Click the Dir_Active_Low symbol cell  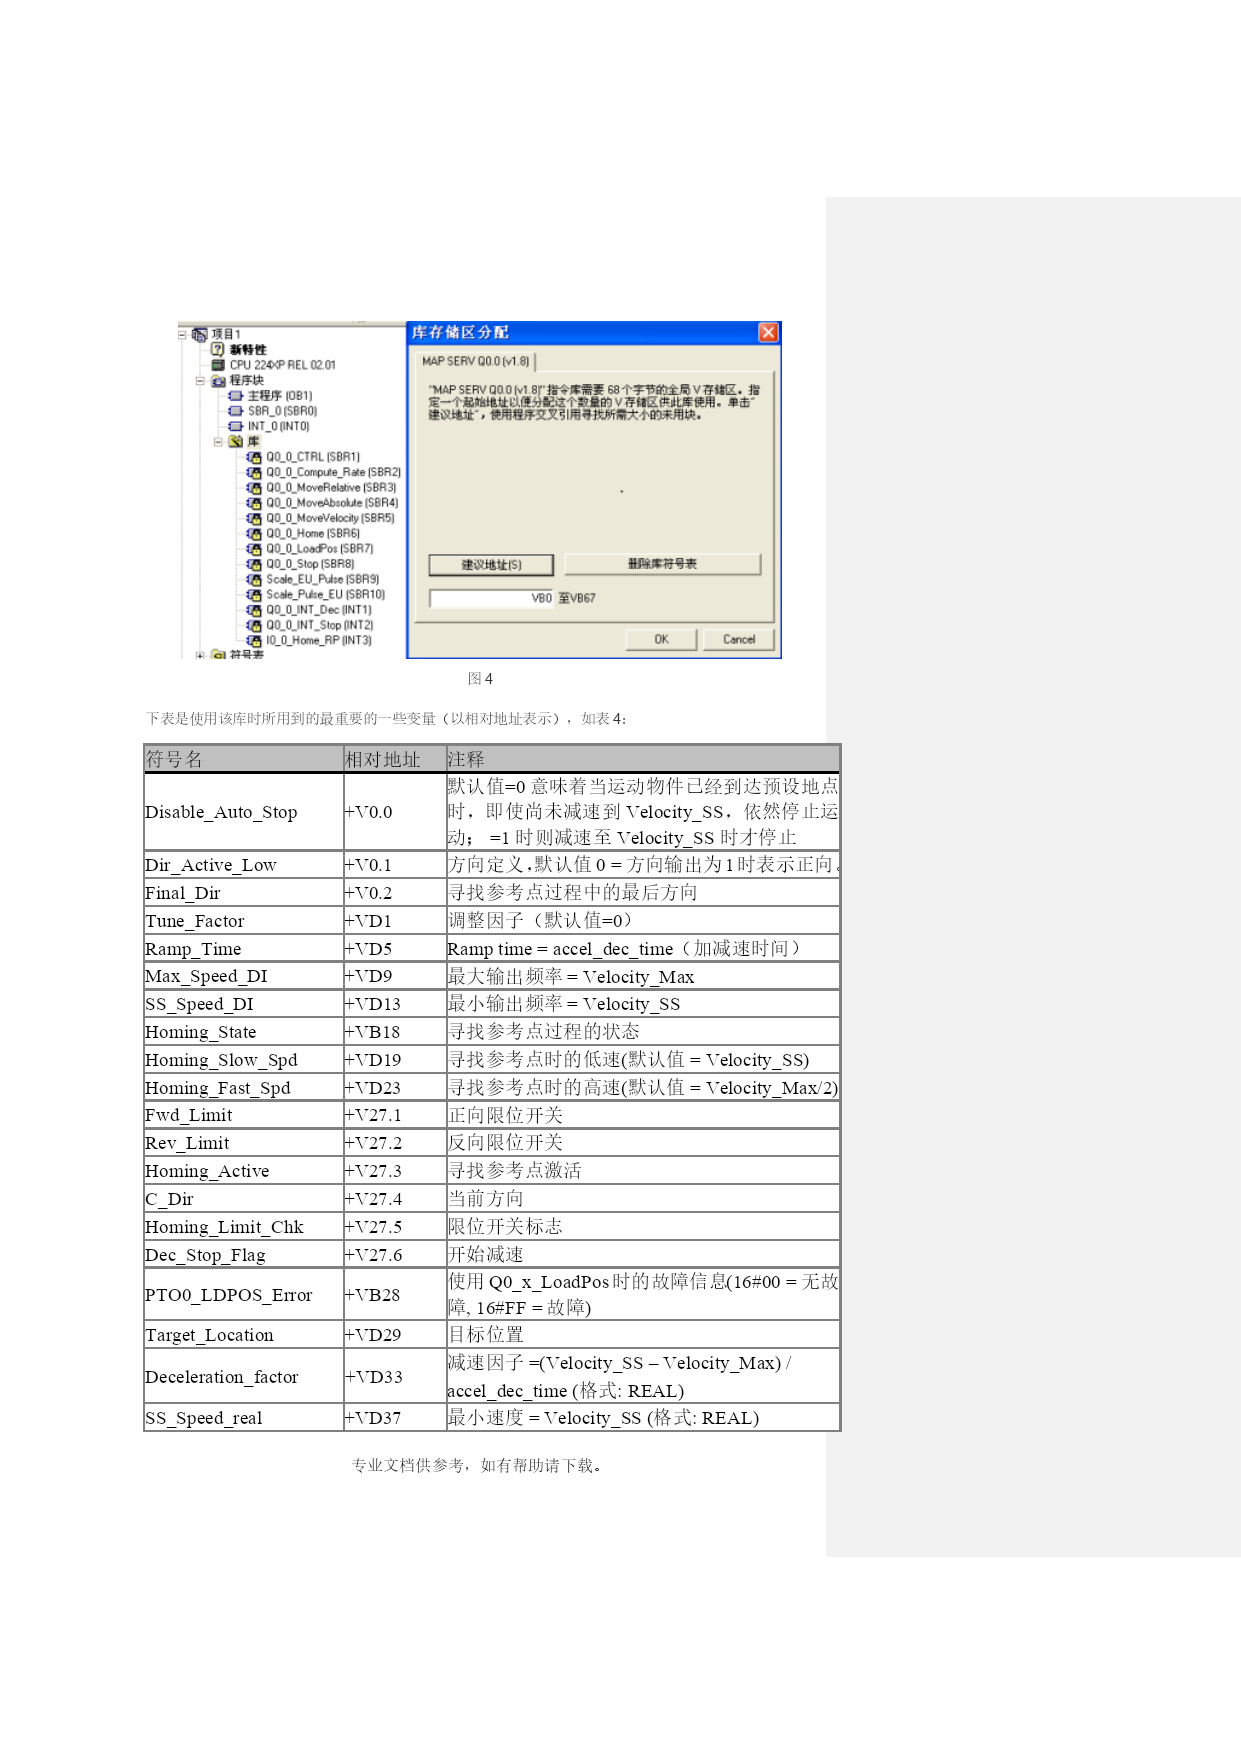(x=244, y=865)
